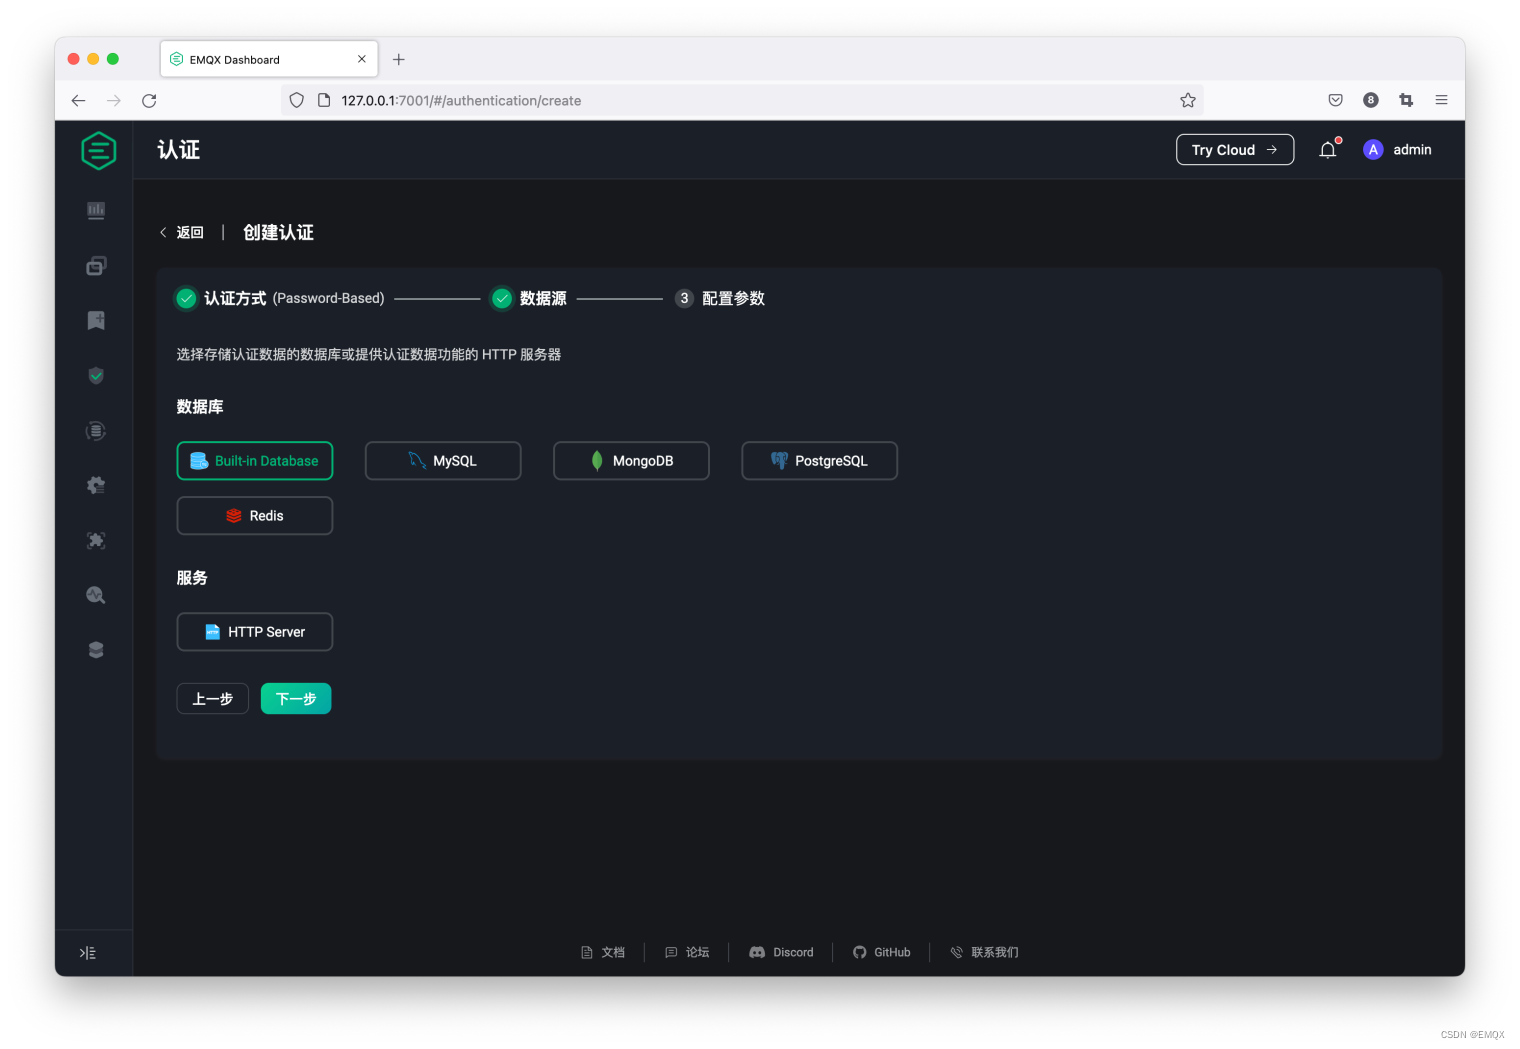This screenshot has width=1520, height=1049.
Task: Select the HTTP Server service option
Action: point(254,631)
